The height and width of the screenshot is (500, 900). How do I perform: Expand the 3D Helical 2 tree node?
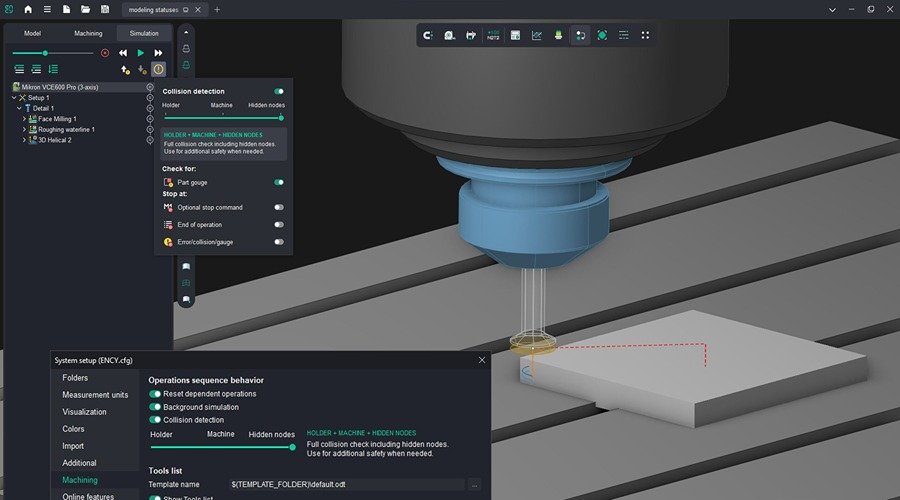click(x=24, y=140)
